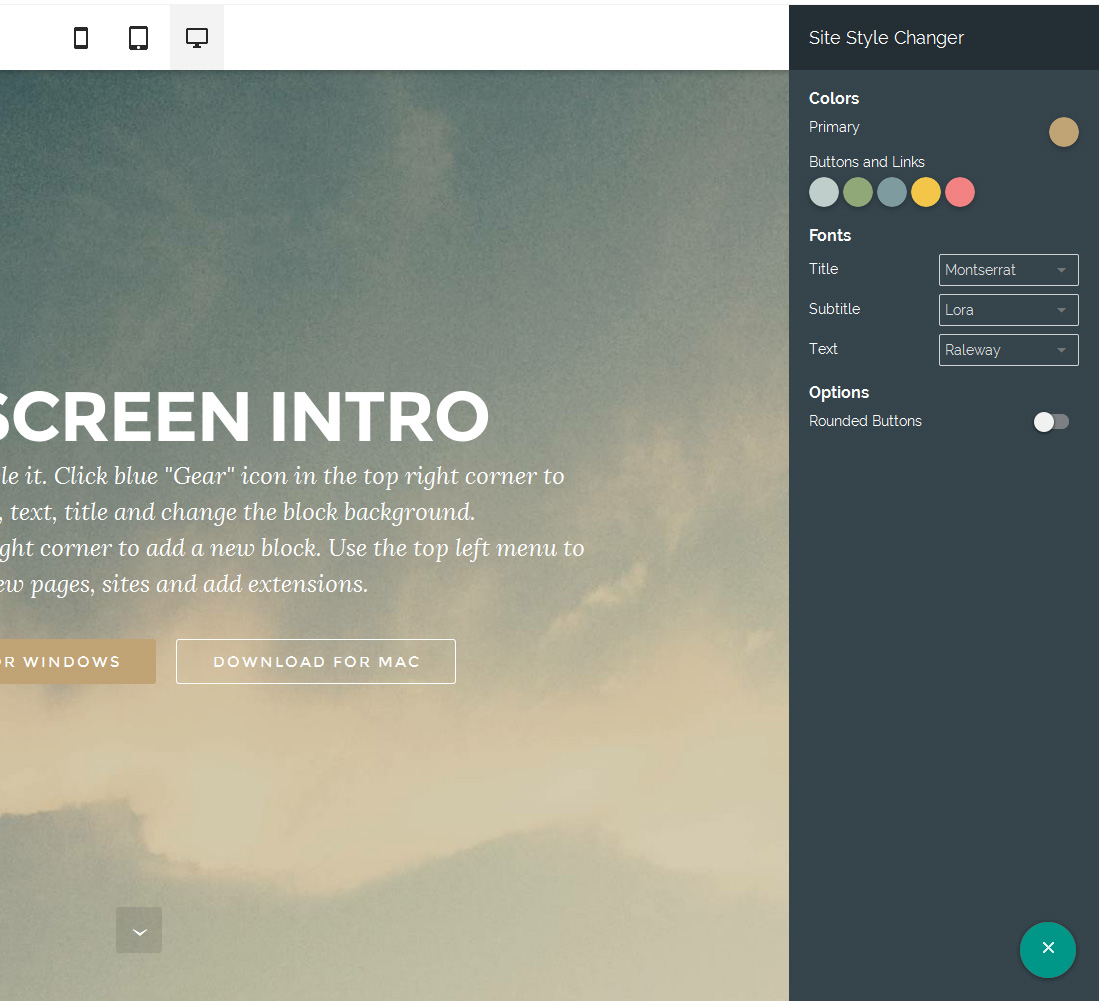1099x1001 pixels.
Task: Pick the pink button color swatch
Action: 960,192
